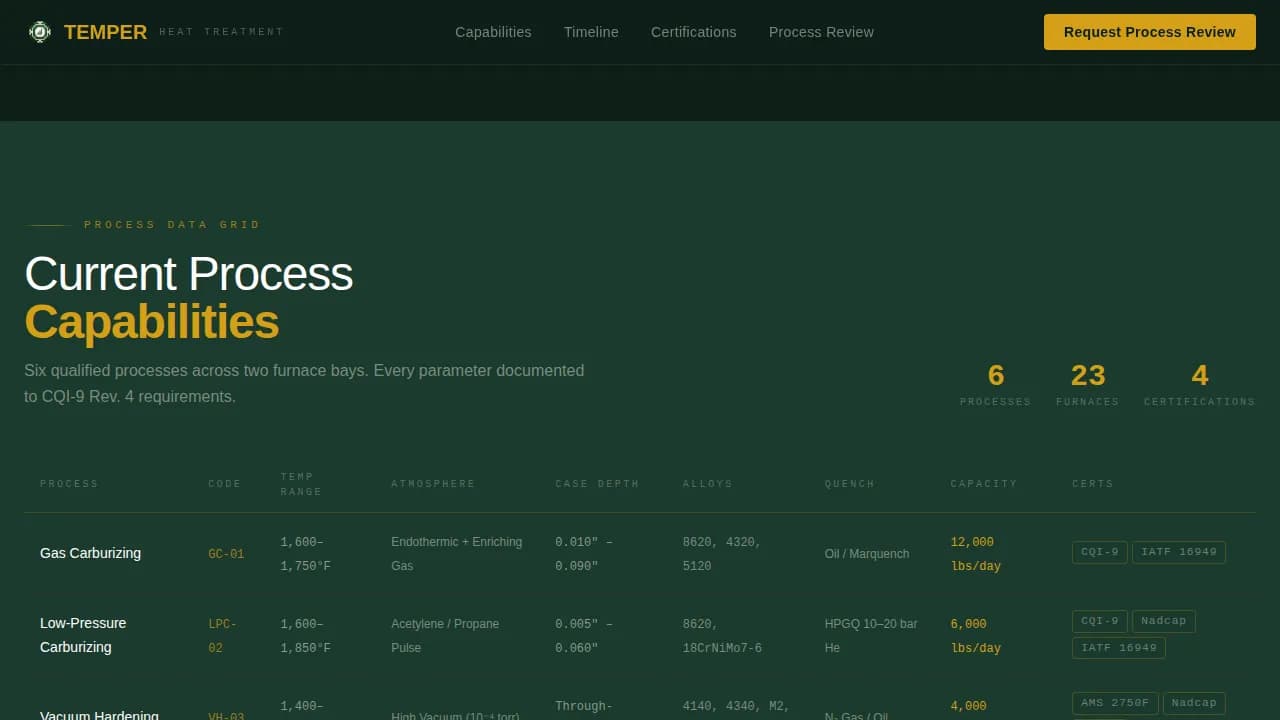1280x720 pixels.
Task: Click the PROCESS DATA GRID heading label
Action: 171,224
